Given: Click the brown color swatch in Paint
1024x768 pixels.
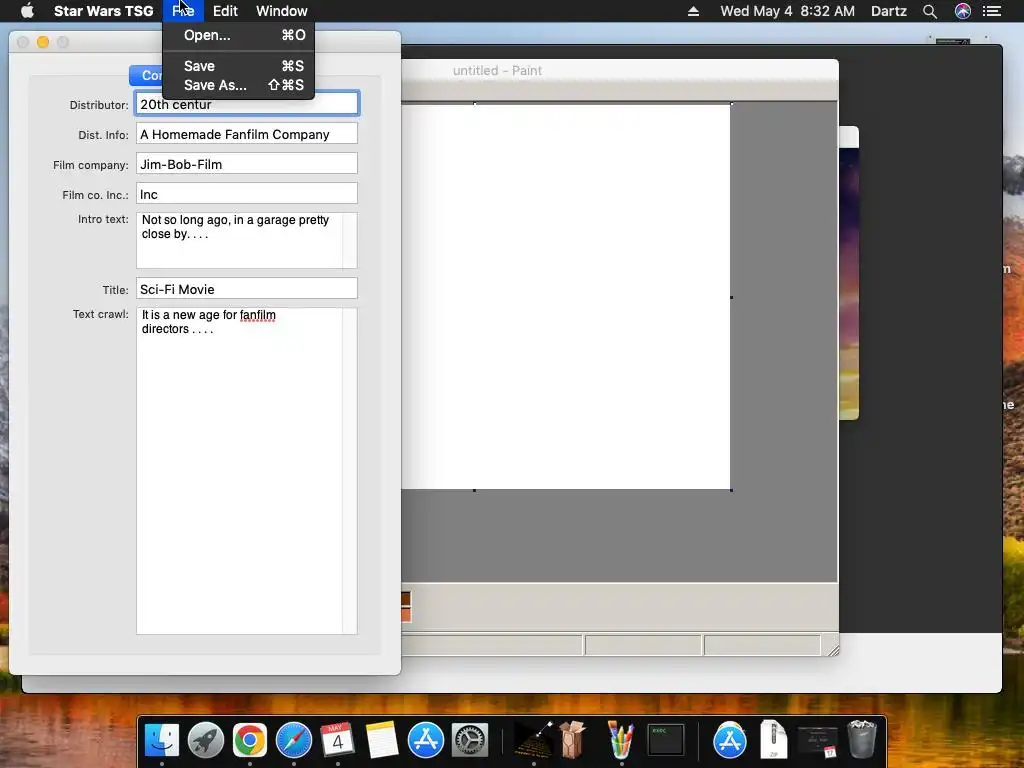Looking at the screenshot, I should pyautogui.click(x=406, y=599).
